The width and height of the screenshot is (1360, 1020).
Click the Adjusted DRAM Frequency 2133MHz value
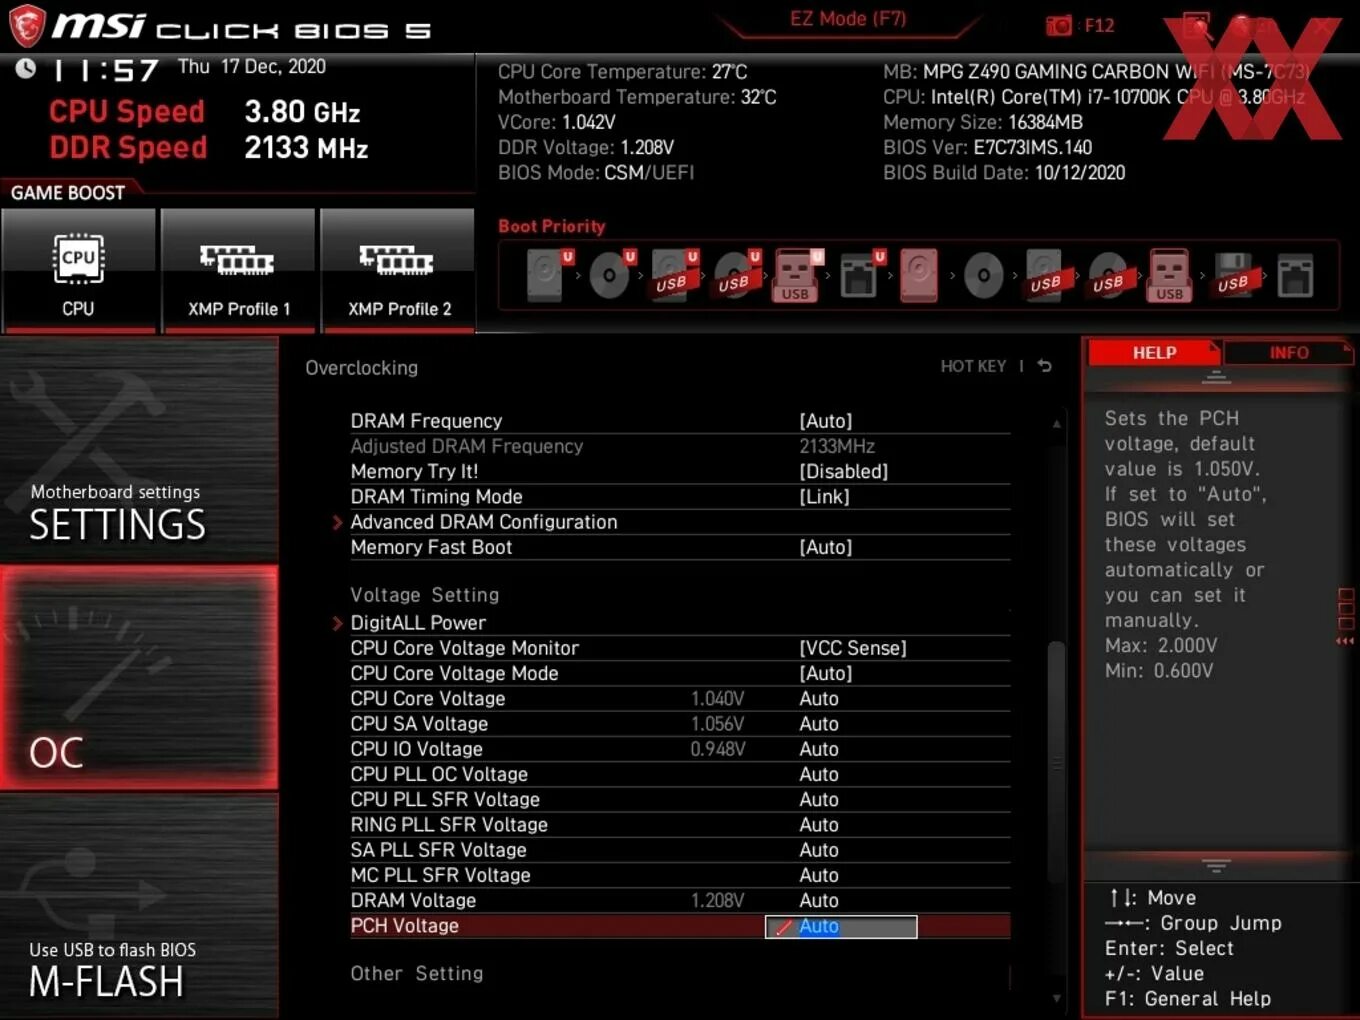point(837,446)
